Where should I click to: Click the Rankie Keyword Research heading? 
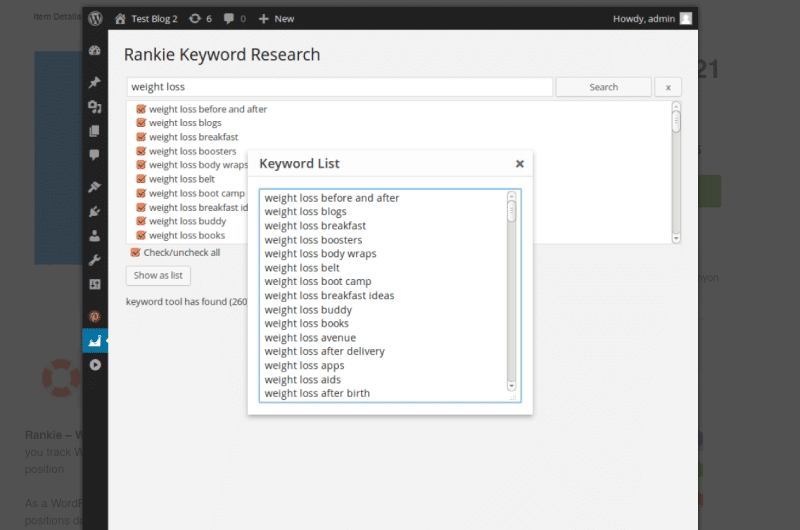[222, 55]
